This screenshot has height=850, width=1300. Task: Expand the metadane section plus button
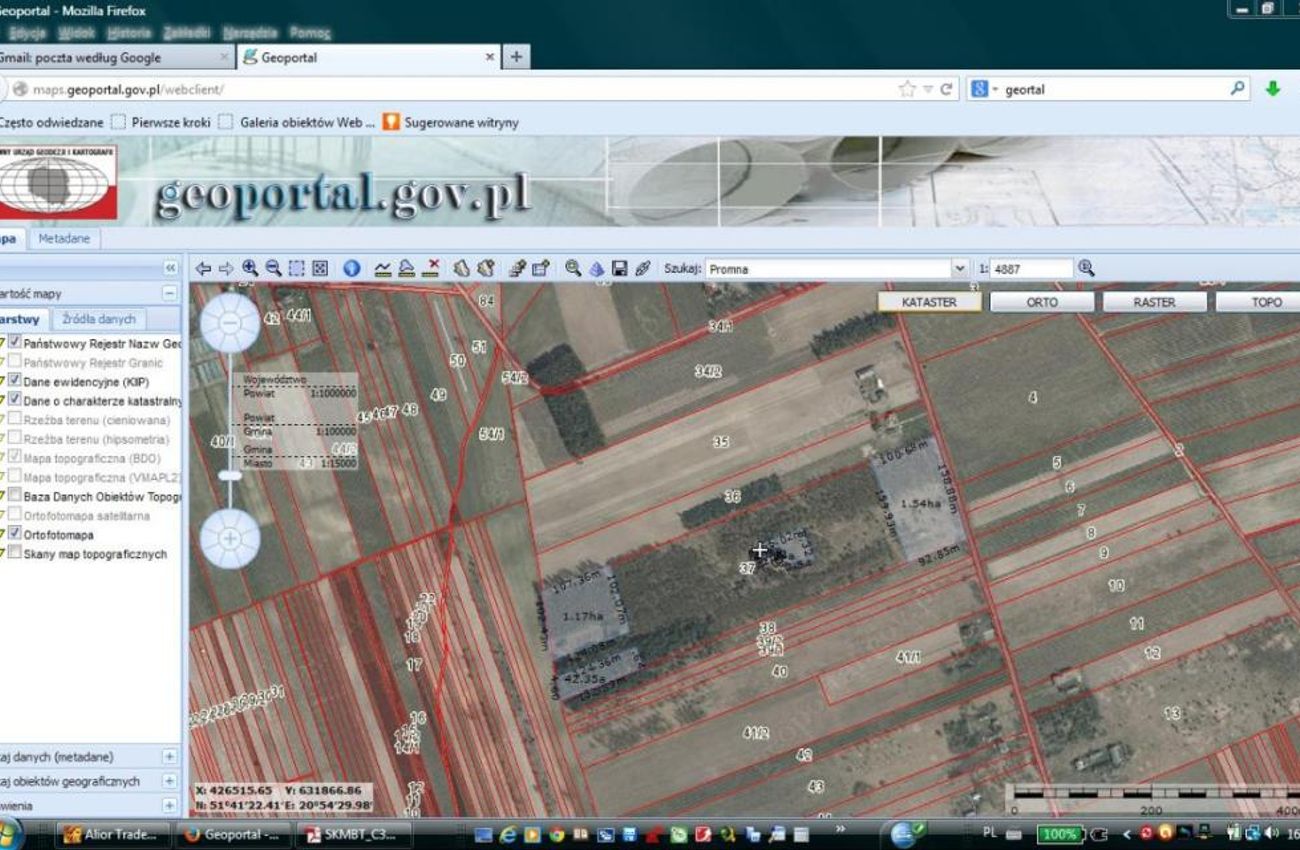(x=169, y=757)
